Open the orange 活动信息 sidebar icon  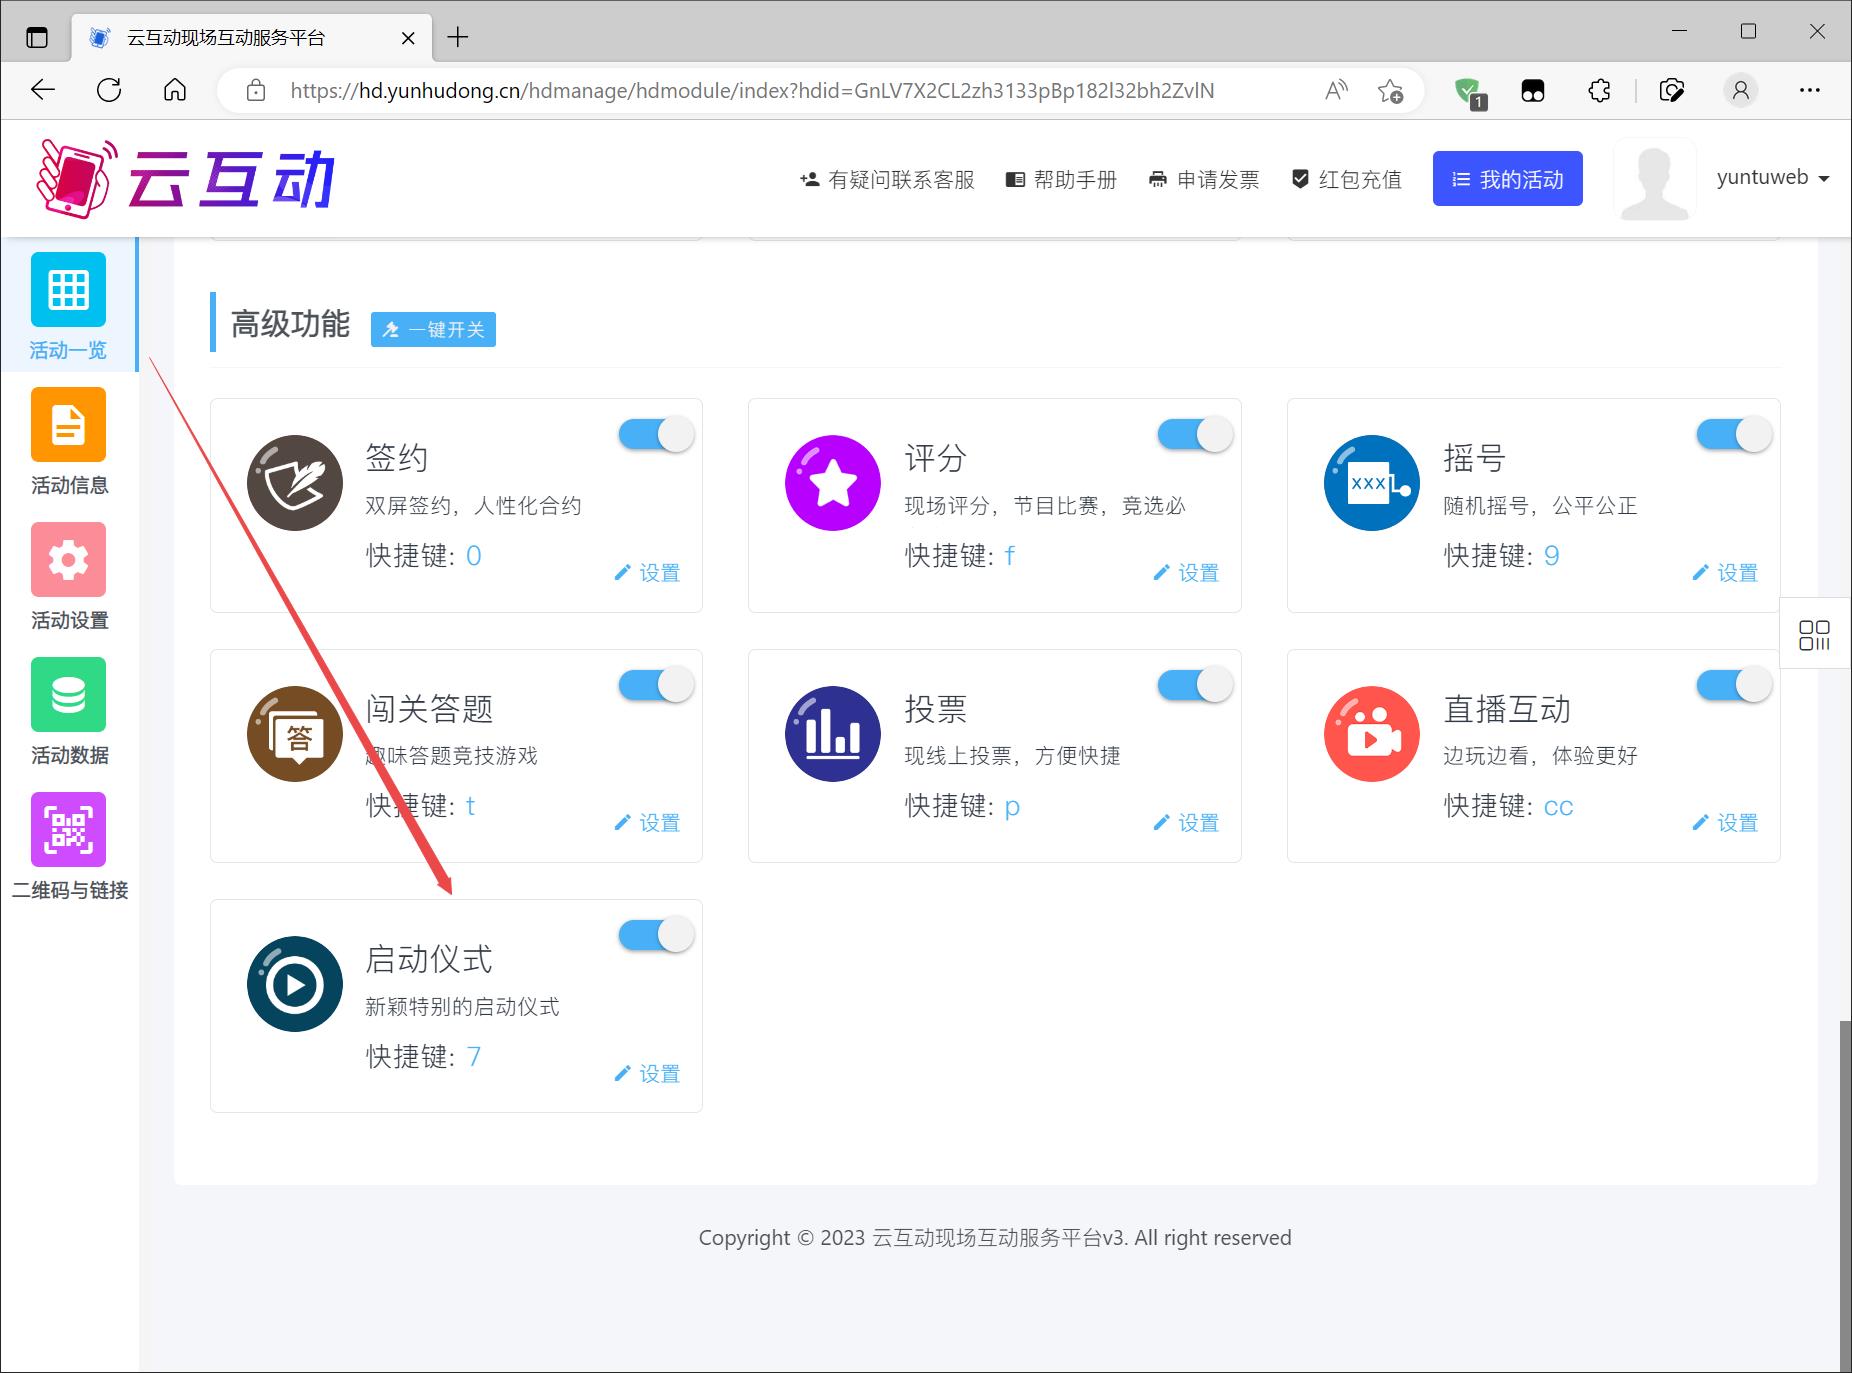(68, 425)
